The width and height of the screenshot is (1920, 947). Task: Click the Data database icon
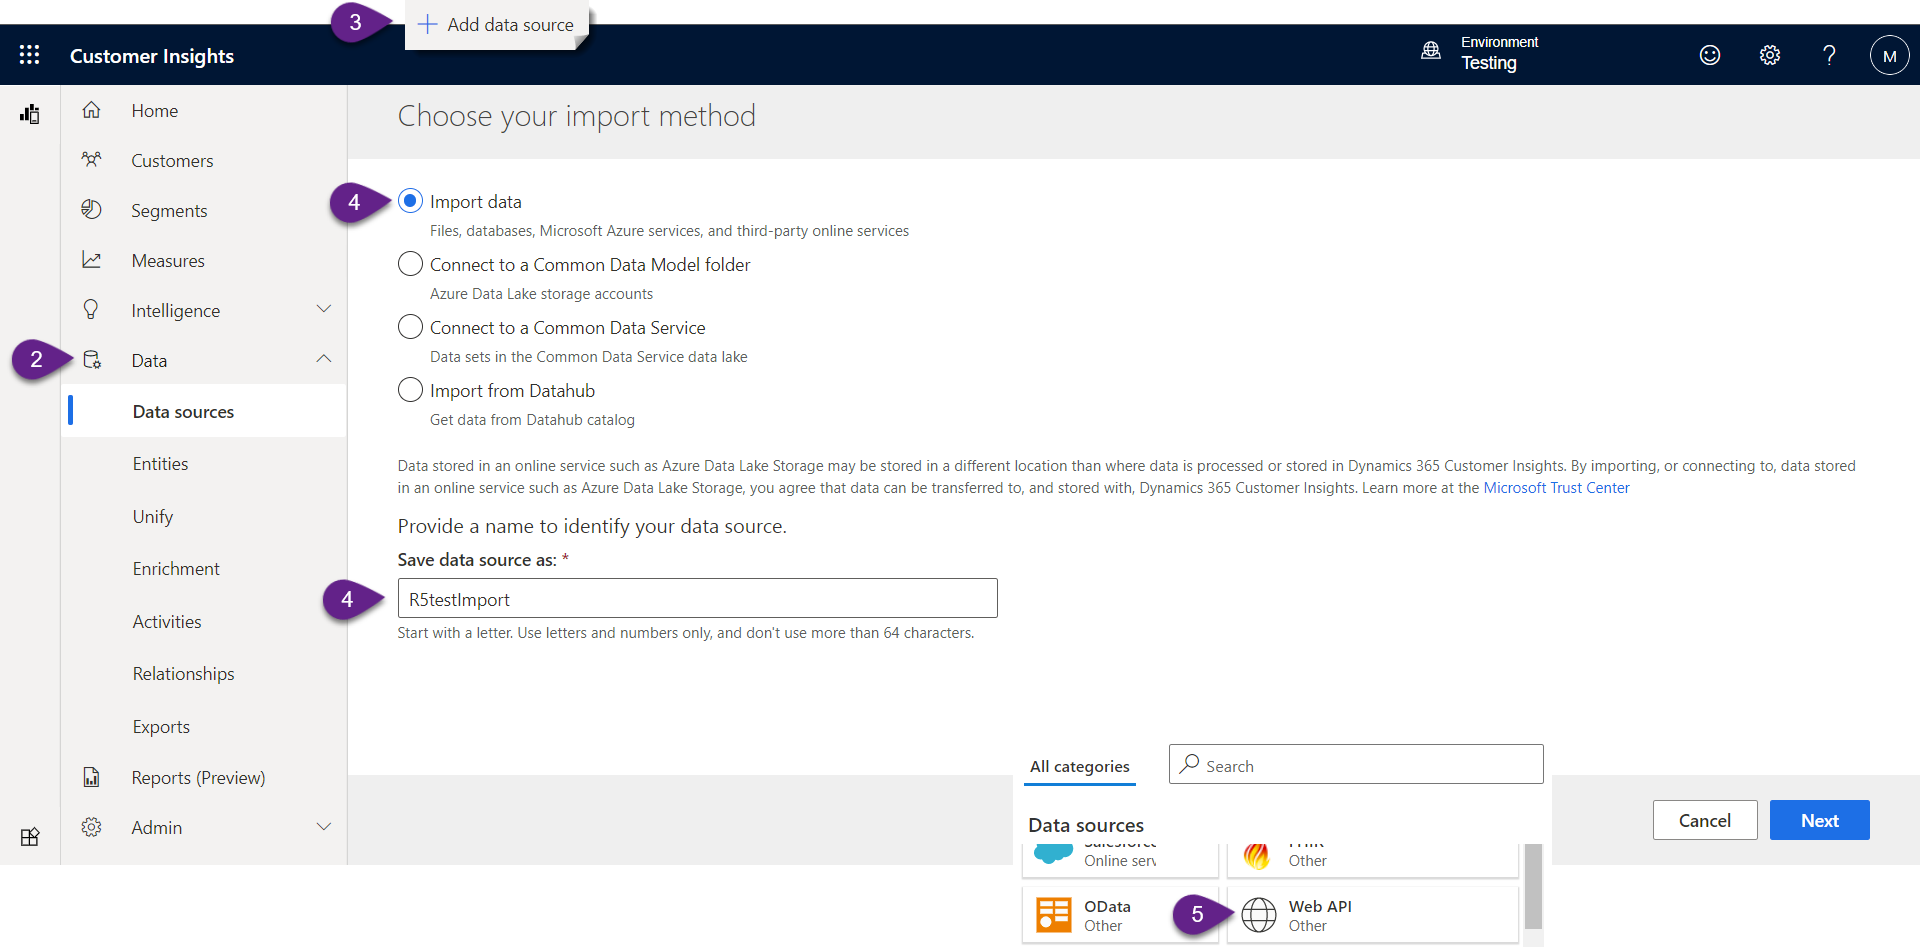click(x=92, y=360)
